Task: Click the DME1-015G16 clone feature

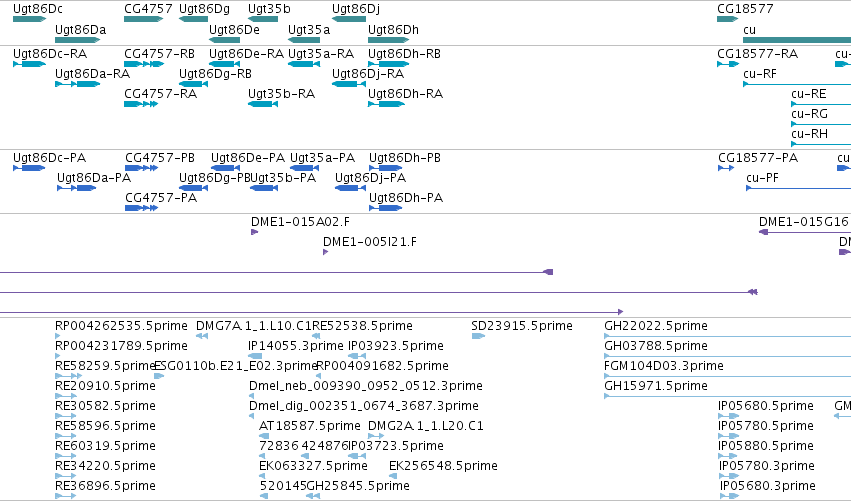Action: tap(805, 232)
